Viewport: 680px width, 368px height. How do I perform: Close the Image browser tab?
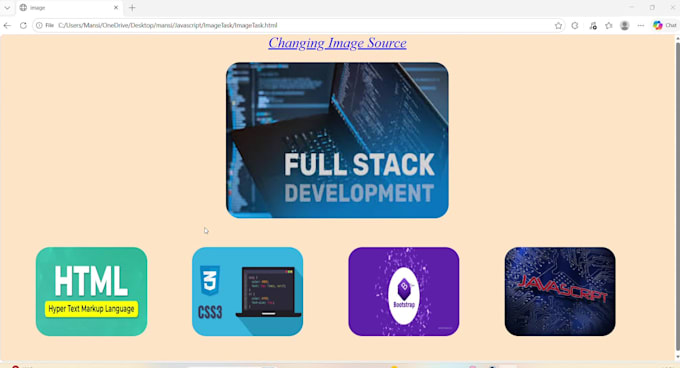coord(116,7)
